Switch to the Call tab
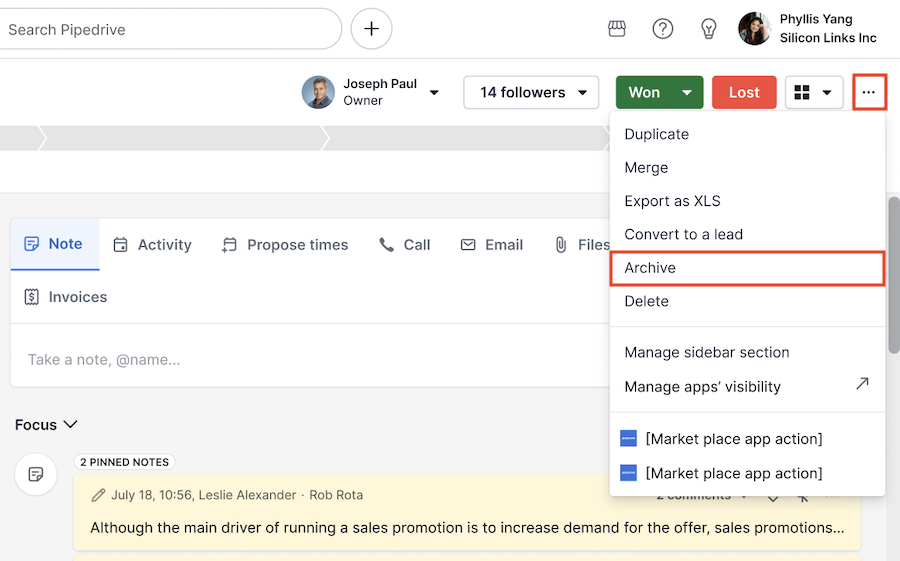The height and width of the screenshot is (561, 900). pyautogui.click(x=404, y=245)
